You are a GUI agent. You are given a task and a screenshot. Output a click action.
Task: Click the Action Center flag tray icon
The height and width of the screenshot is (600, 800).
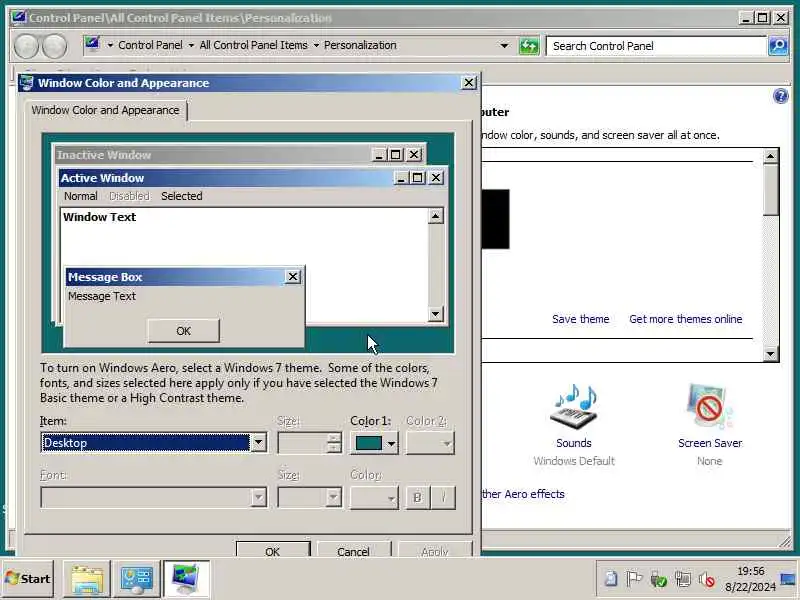[634, 579]
